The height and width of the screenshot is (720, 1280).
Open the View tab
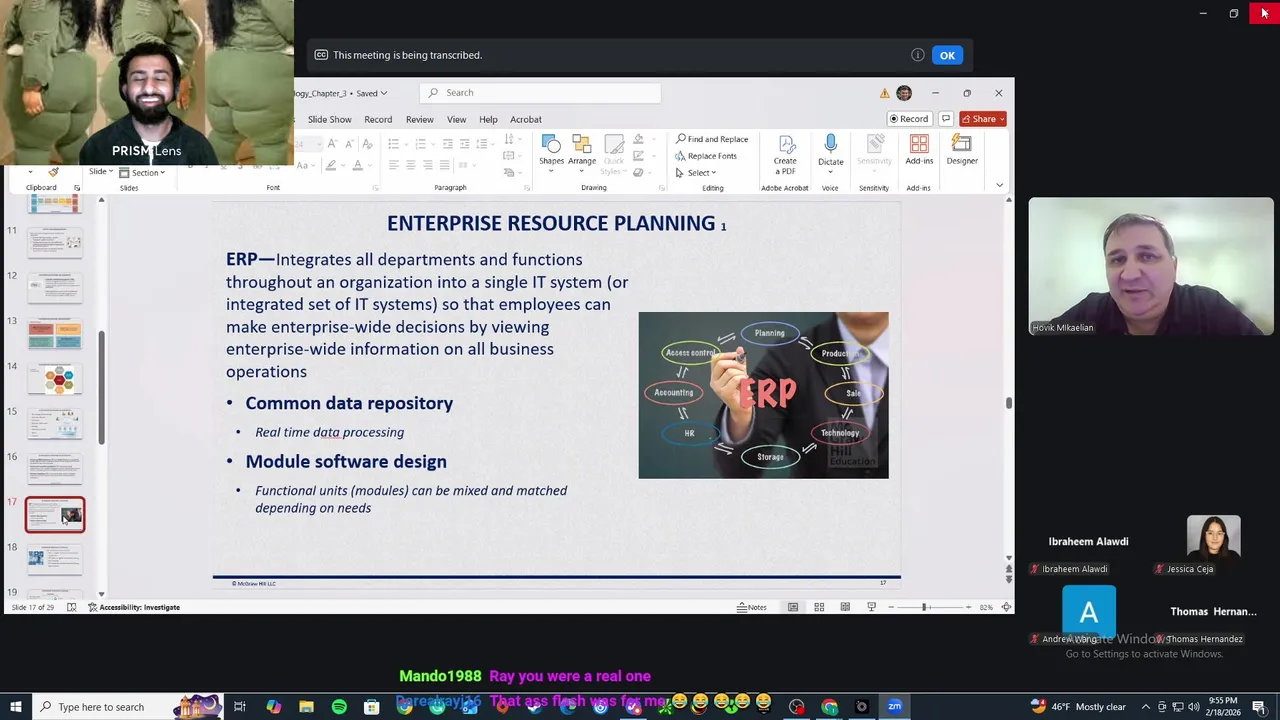456,119
